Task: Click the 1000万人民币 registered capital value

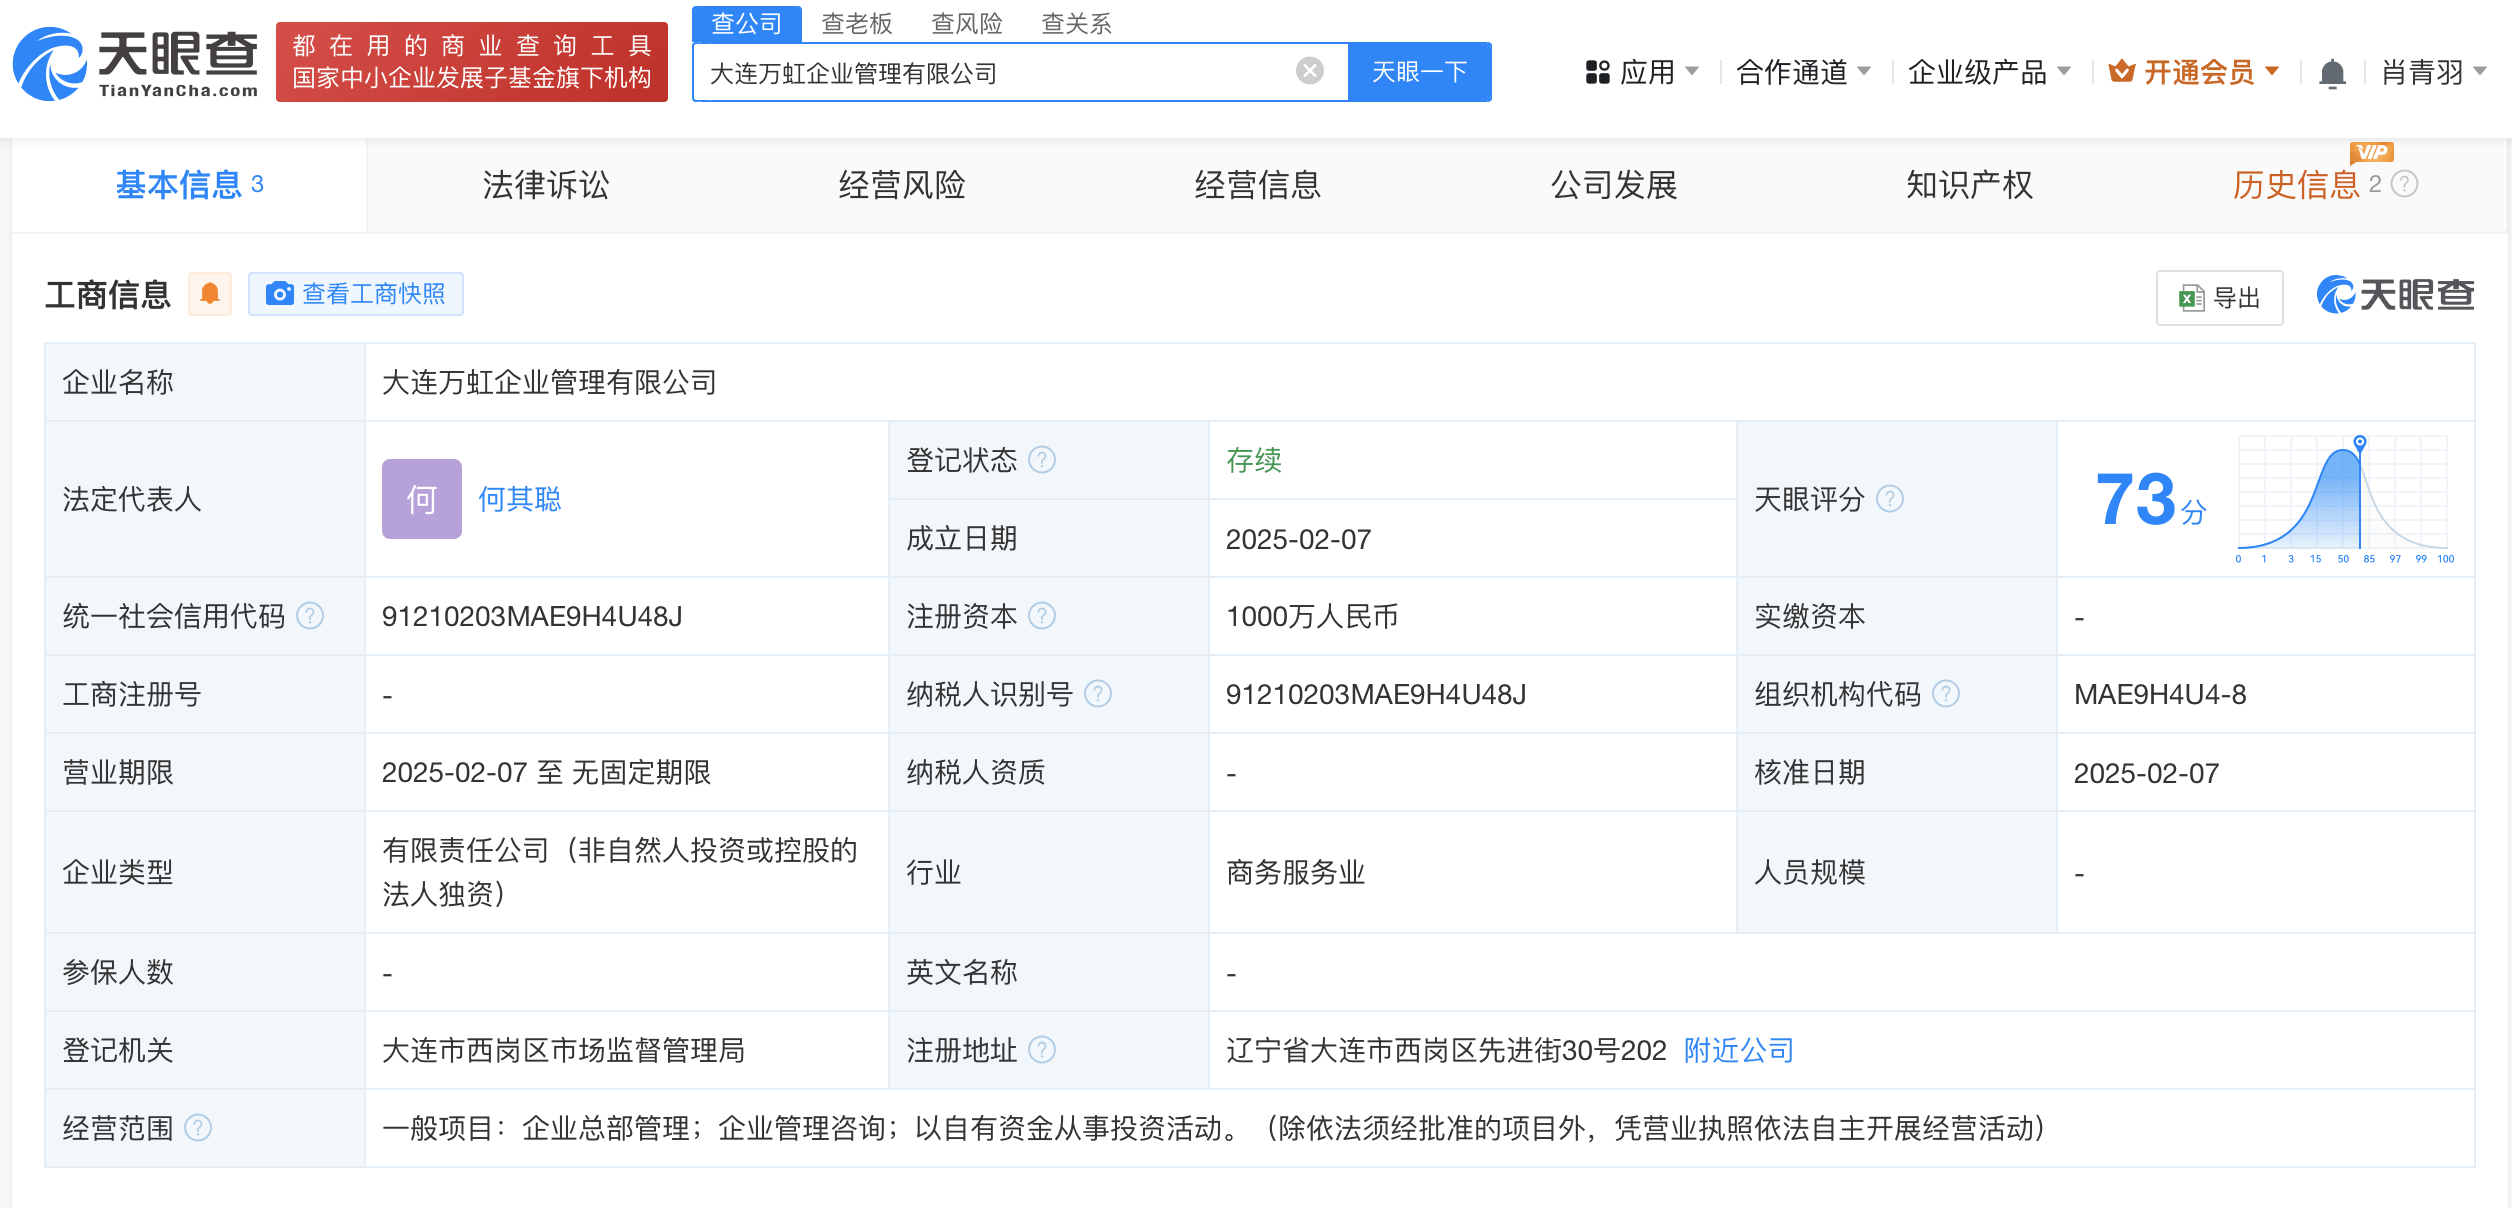Action: pyautogui.click(x=1312, y=616)
